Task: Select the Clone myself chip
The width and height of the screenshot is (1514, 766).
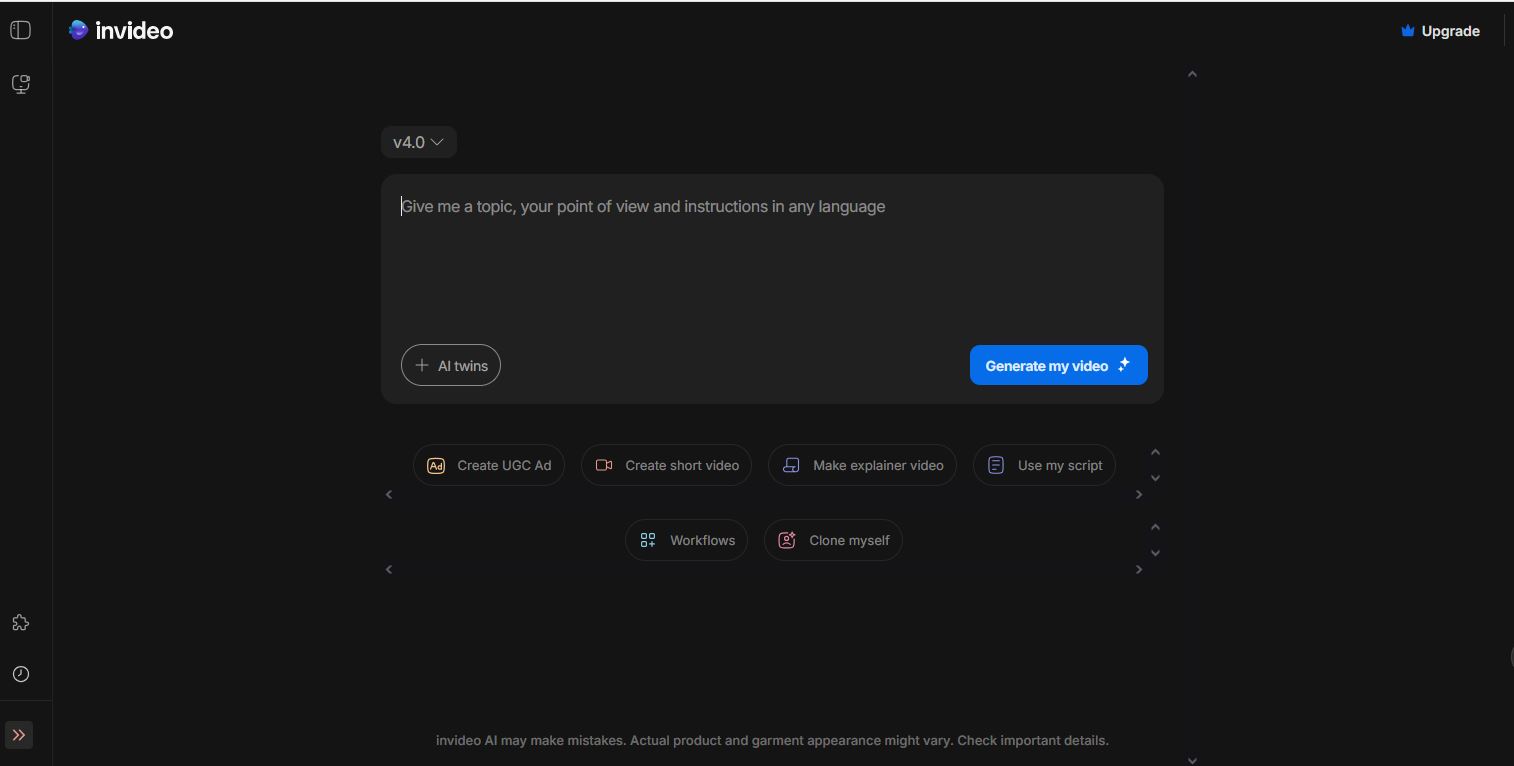Action: 833,541
